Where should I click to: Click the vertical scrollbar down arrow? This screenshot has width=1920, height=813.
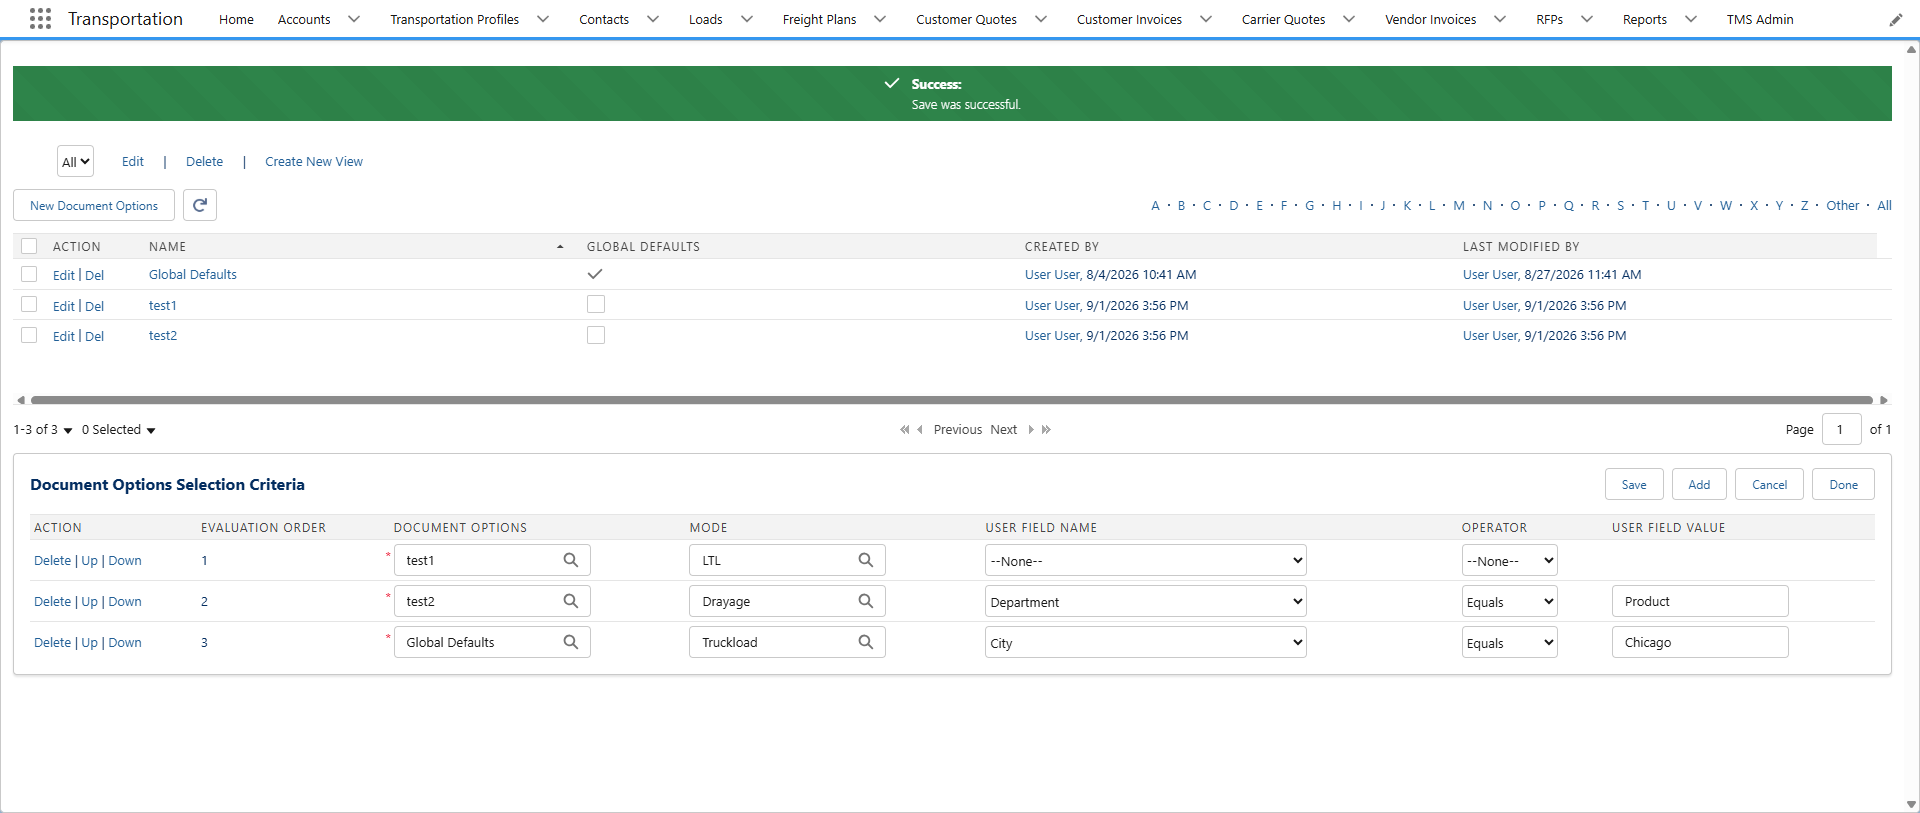(1912, 804)
